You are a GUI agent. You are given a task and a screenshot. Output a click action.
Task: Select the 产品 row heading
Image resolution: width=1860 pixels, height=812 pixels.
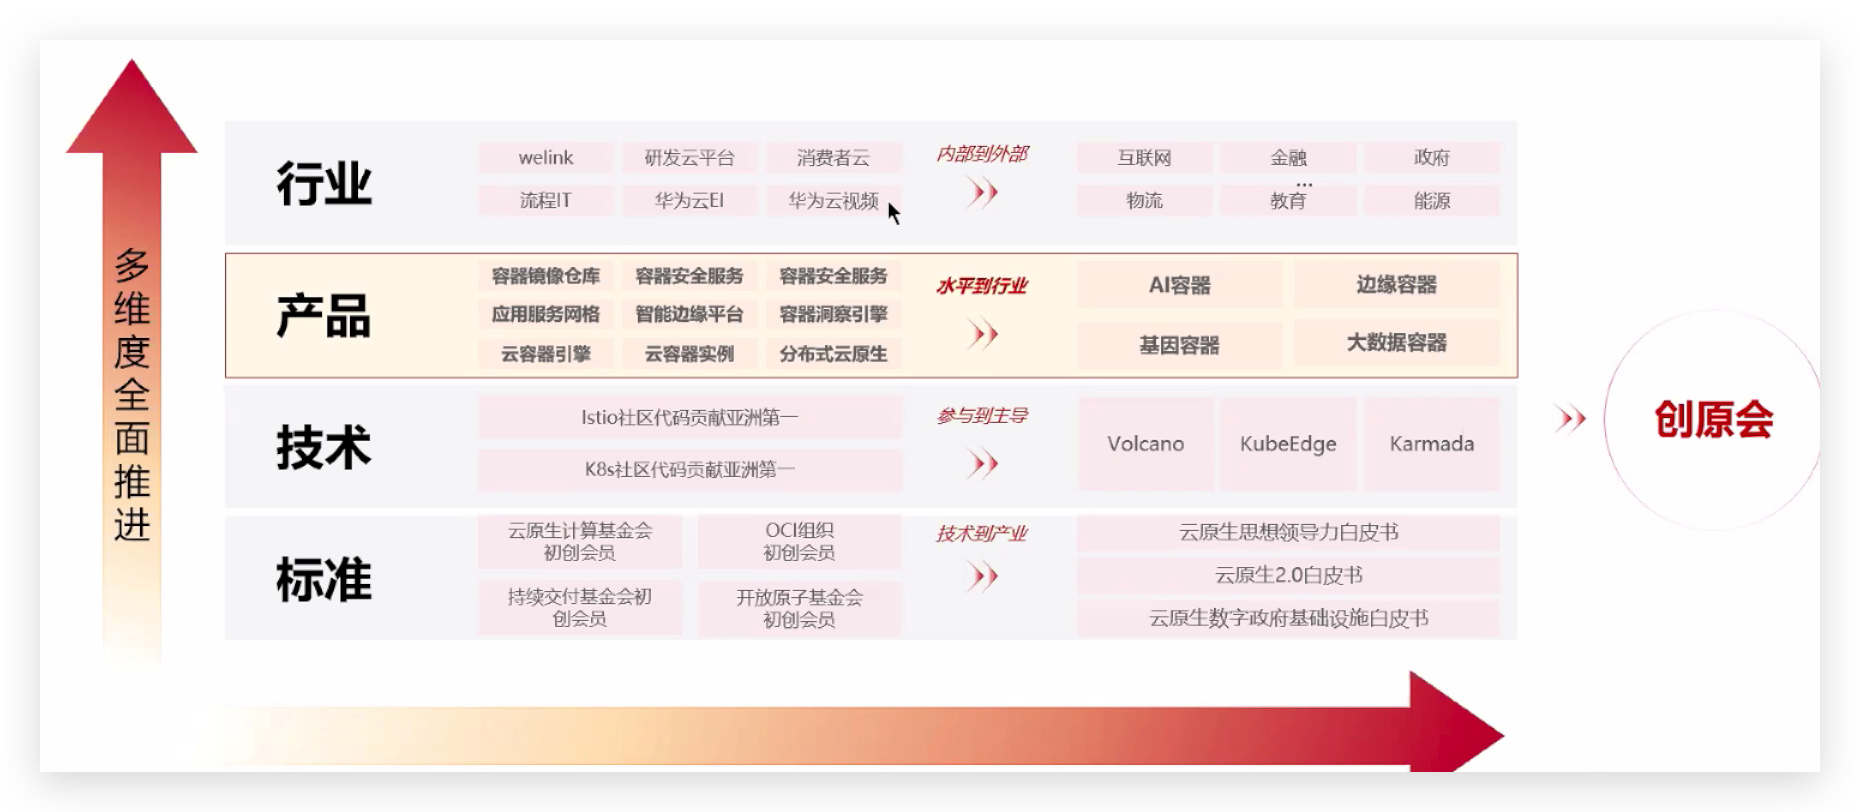[324, 316]
